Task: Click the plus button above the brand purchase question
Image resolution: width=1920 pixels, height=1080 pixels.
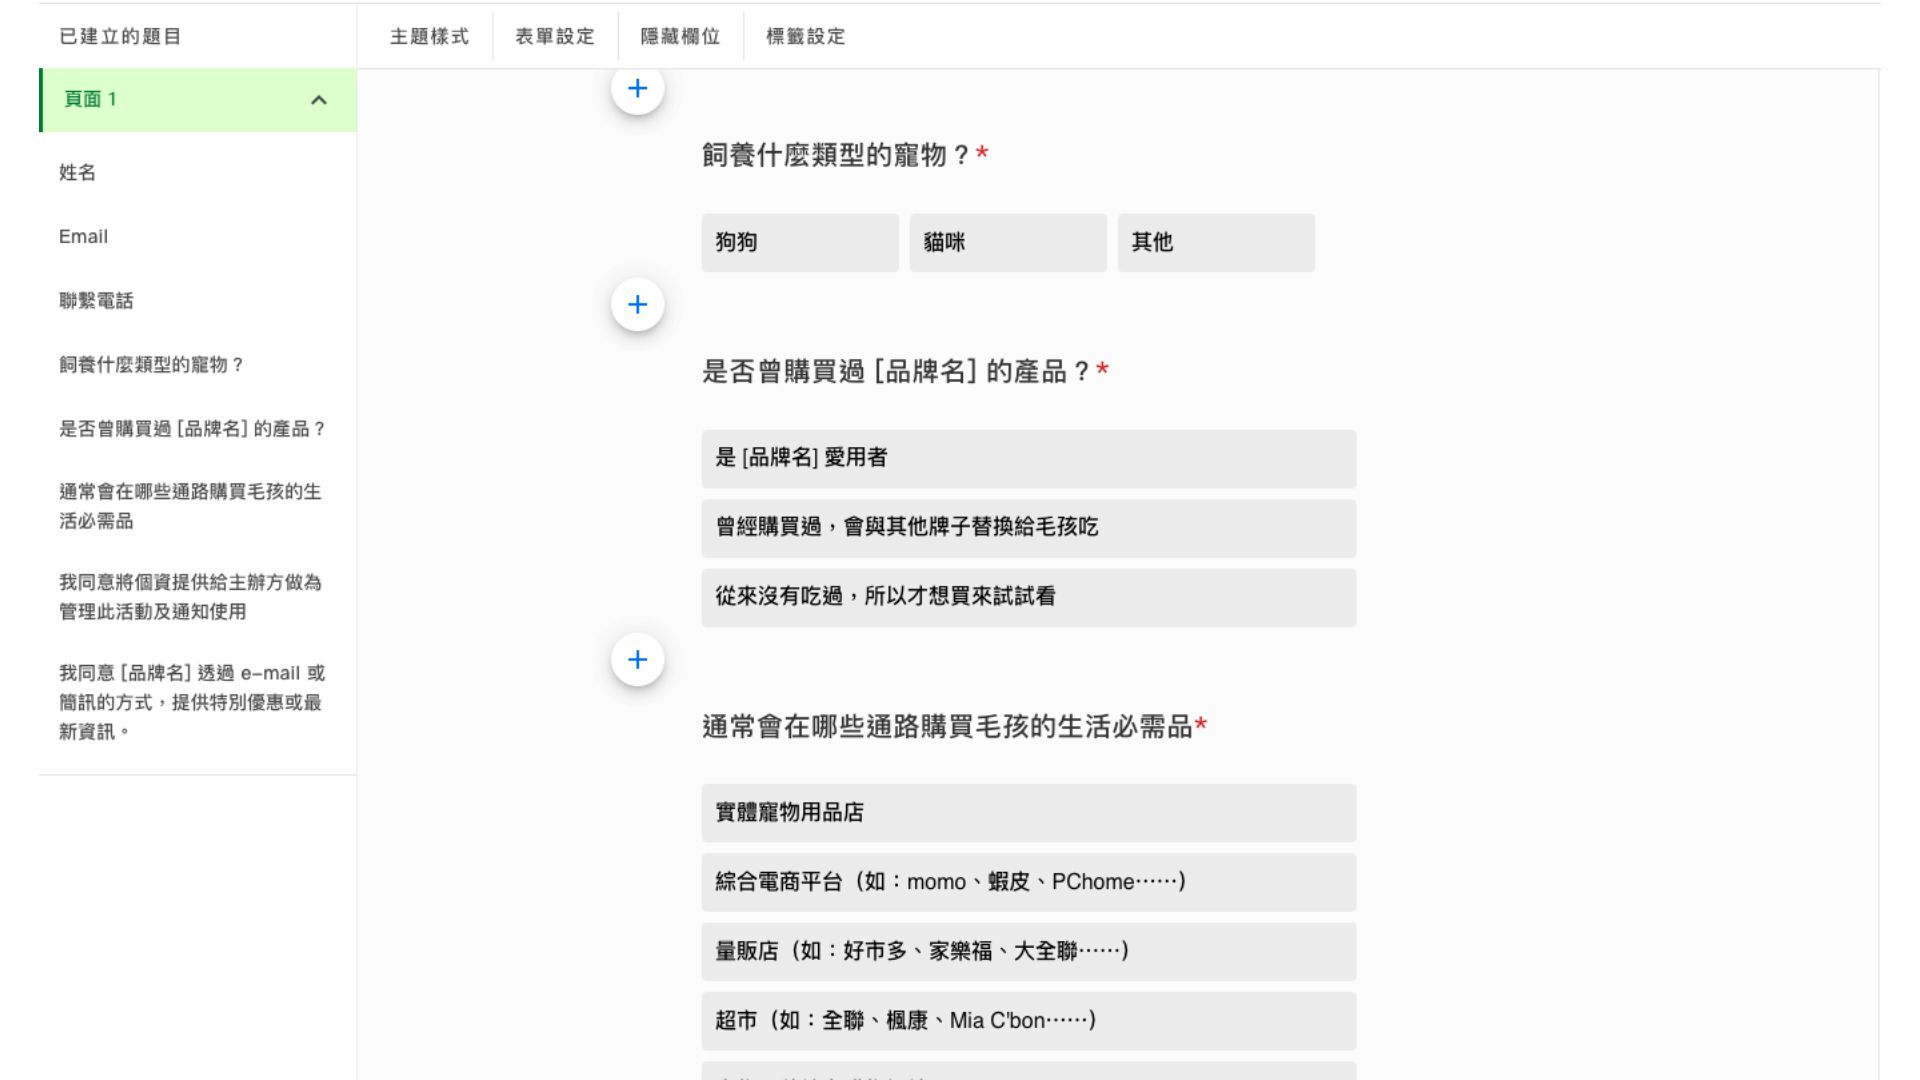Action: click(x=637, y=305)
